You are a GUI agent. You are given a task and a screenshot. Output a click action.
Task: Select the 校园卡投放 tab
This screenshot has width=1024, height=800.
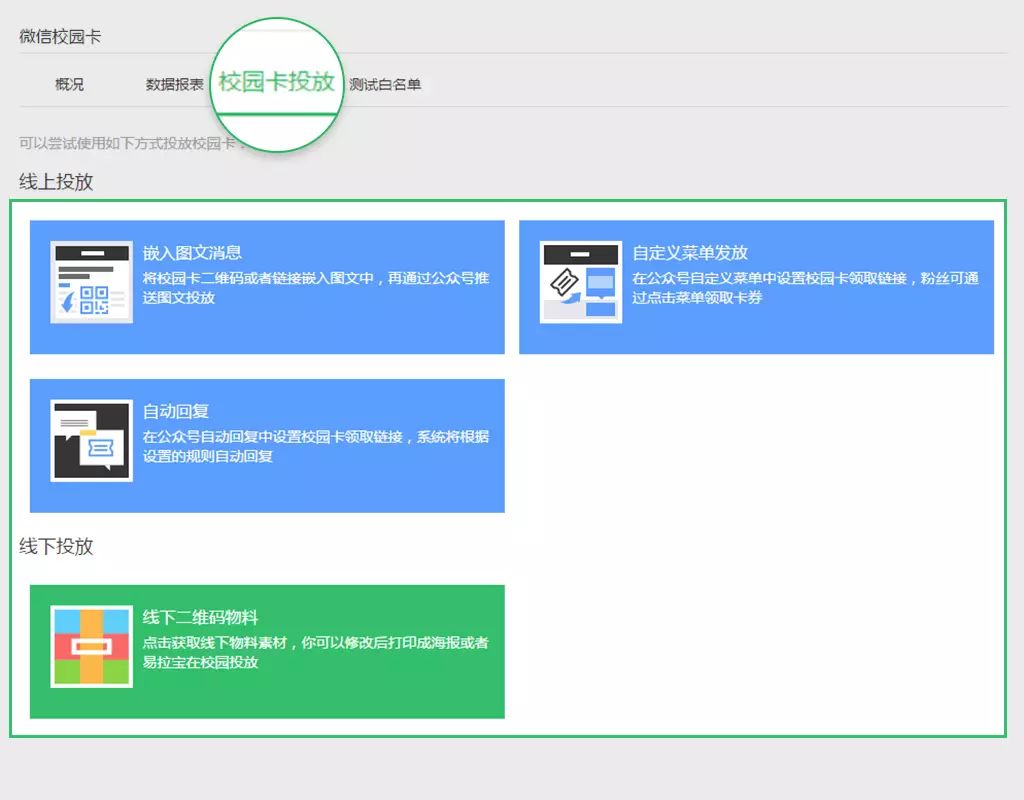coord(276,82)
